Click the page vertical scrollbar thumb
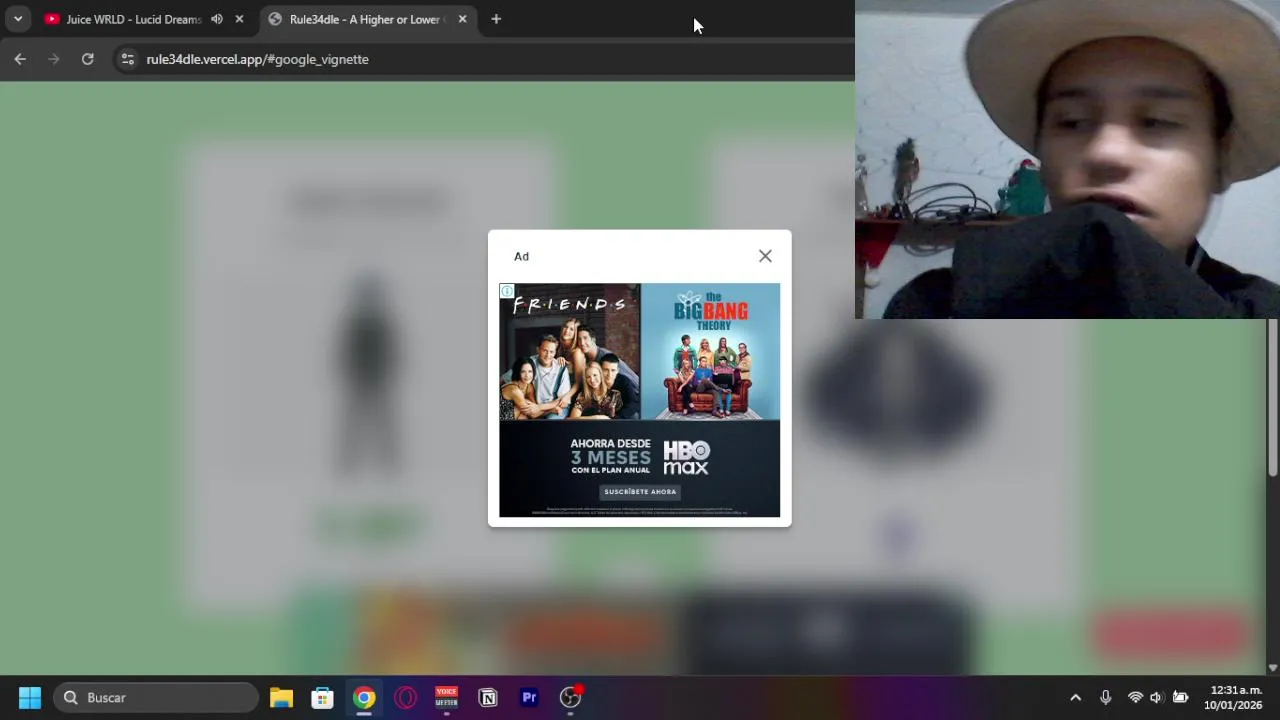 1272,398
